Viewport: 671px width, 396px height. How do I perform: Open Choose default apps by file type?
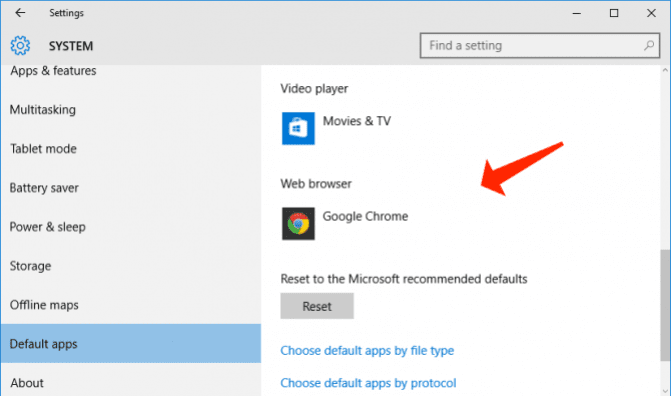tap(367, 351)
